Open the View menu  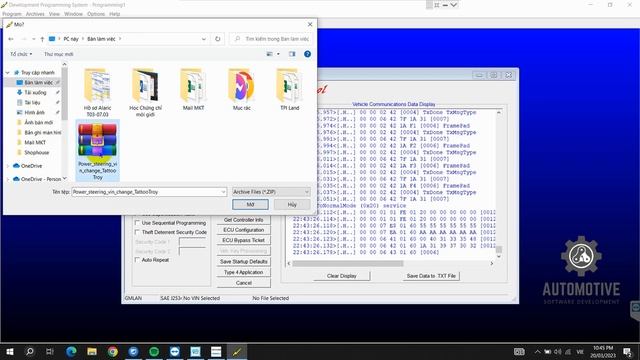tap(54, 14)
